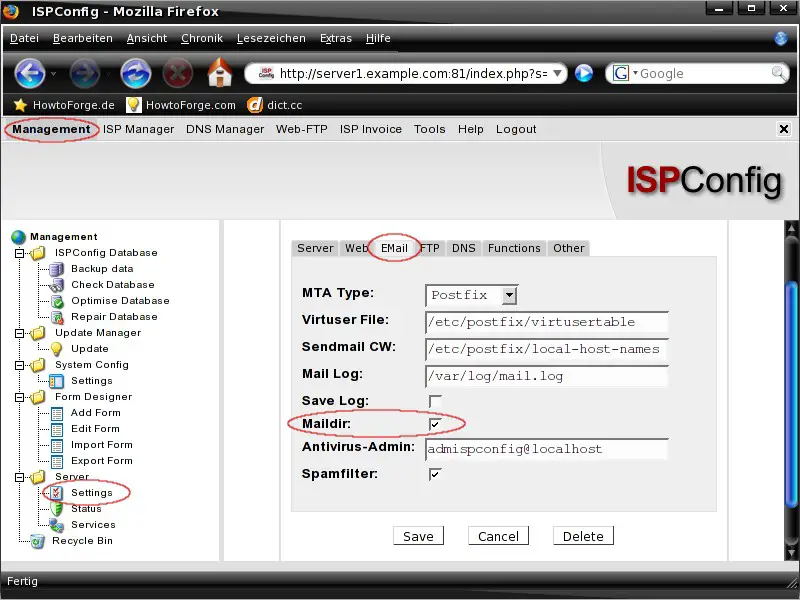Click the Virtuser File input field

[546, 322]
